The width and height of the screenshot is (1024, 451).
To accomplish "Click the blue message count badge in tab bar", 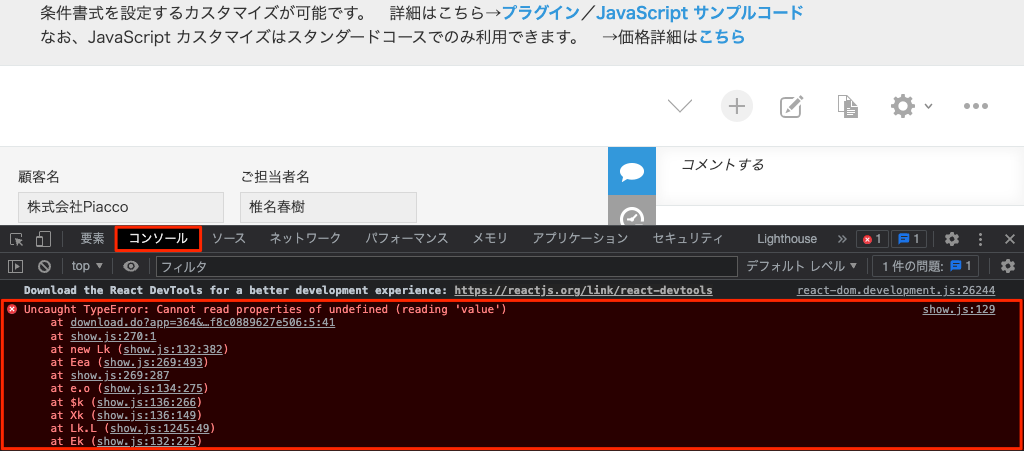I will pos(908,239).
